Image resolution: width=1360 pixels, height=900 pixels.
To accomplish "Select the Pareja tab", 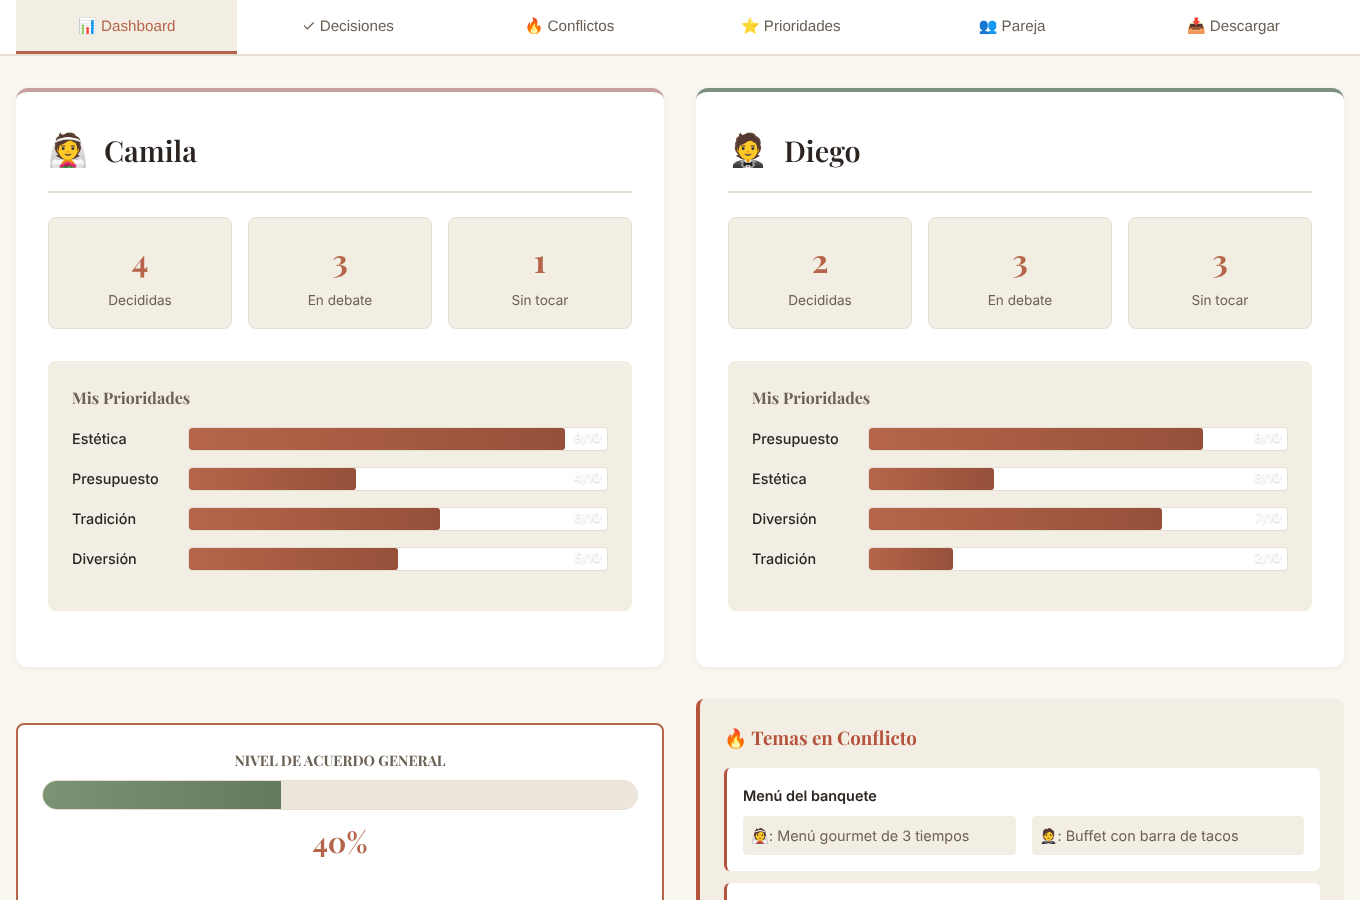I will [x=1012, y=26].
